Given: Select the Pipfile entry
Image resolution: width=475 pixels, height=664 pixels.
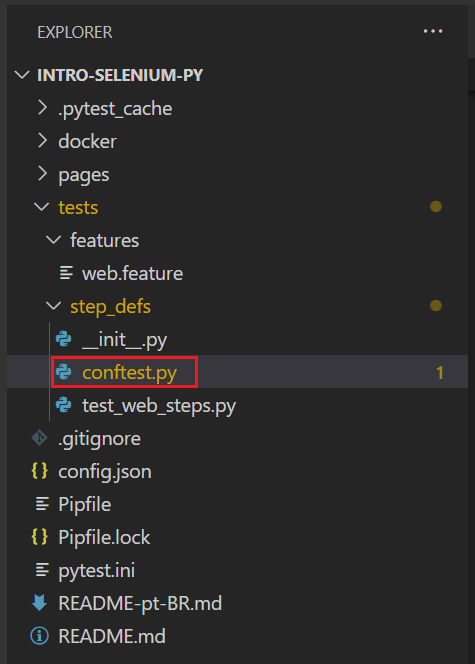Looking at the screenshot, I should 238,504.
